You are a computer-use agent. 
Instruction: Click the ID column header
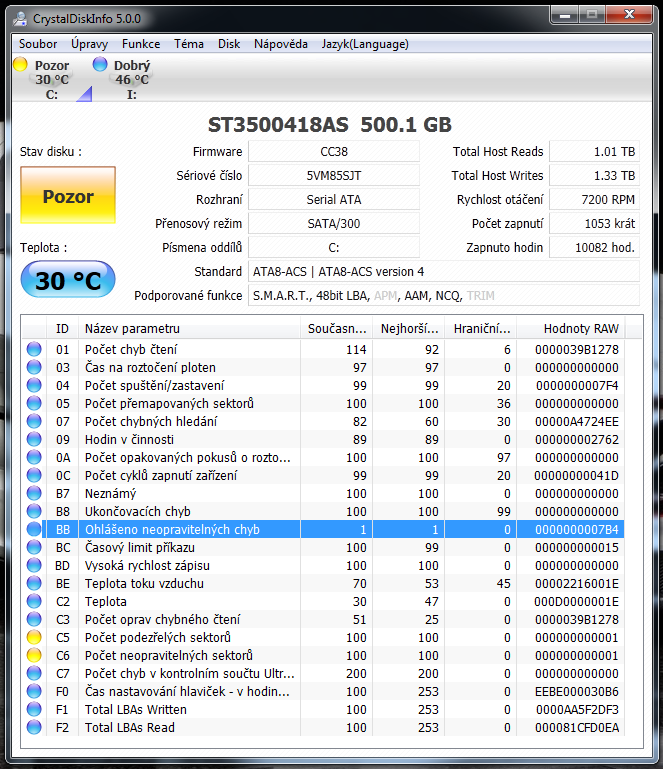62,329
